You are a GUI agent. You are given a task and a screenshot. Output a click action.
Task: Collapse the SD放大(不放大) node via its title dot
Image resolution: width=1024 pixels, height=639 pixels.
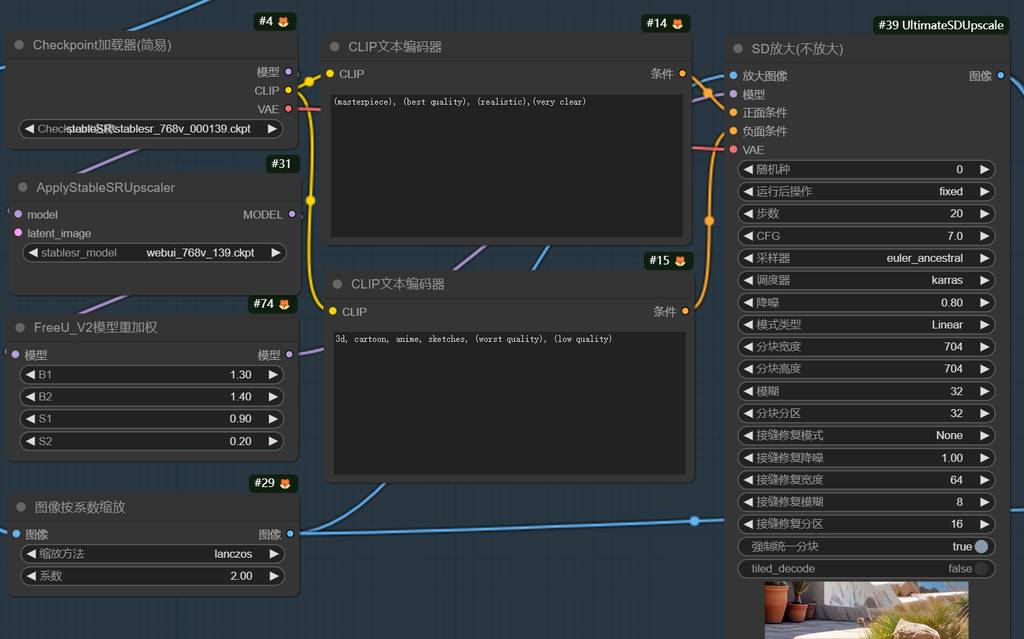738,49
